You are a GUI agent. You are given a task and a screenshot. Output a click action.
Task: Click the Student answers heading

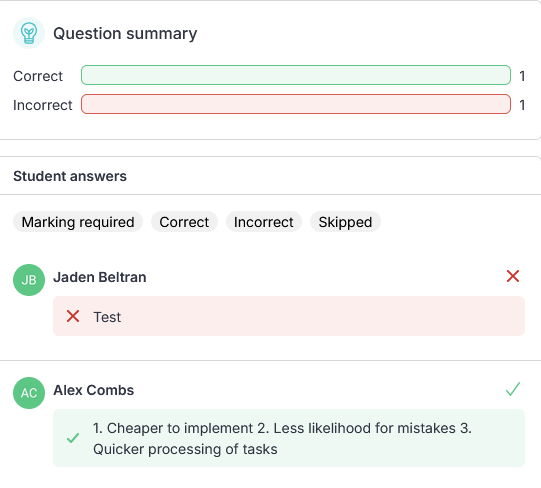70,176
